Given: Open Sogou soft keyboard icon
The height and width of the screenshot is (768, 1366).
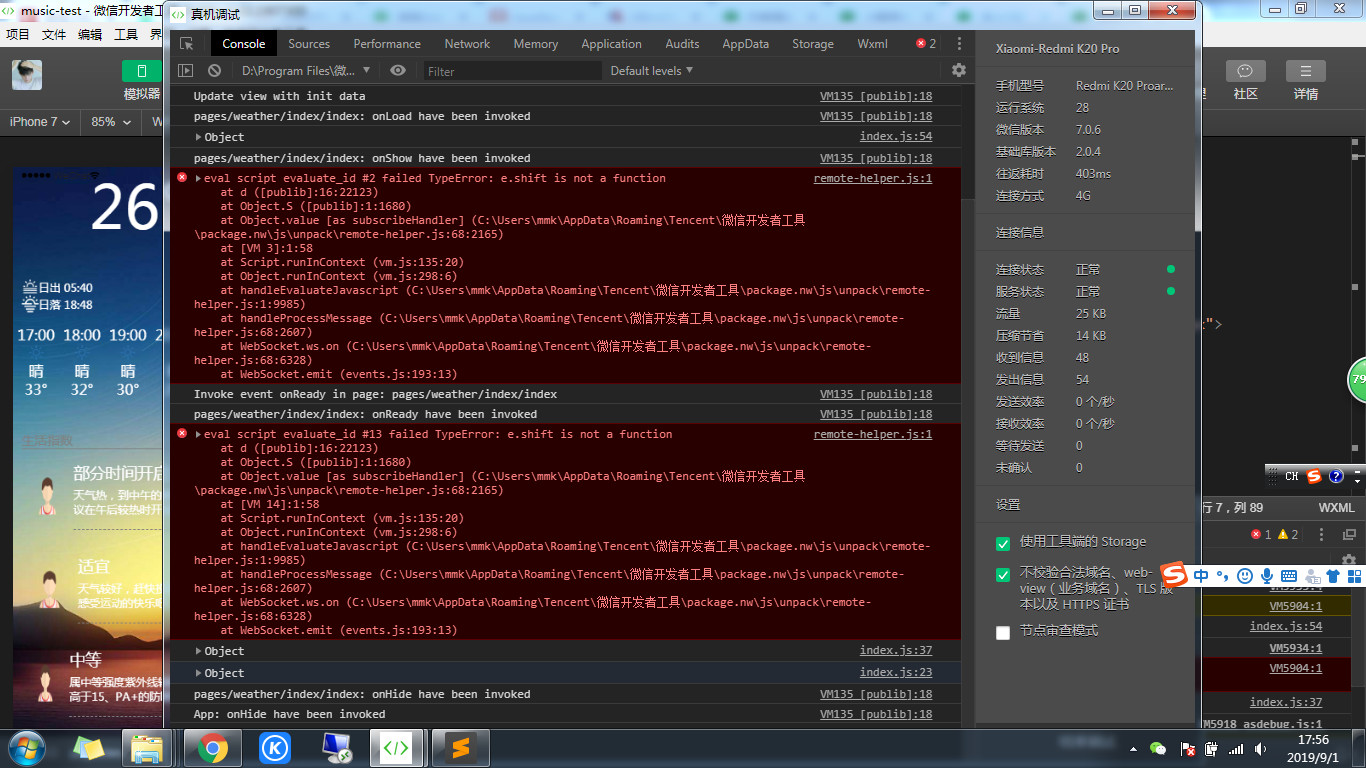Looking at the screenshot, I should (1288, 576).
